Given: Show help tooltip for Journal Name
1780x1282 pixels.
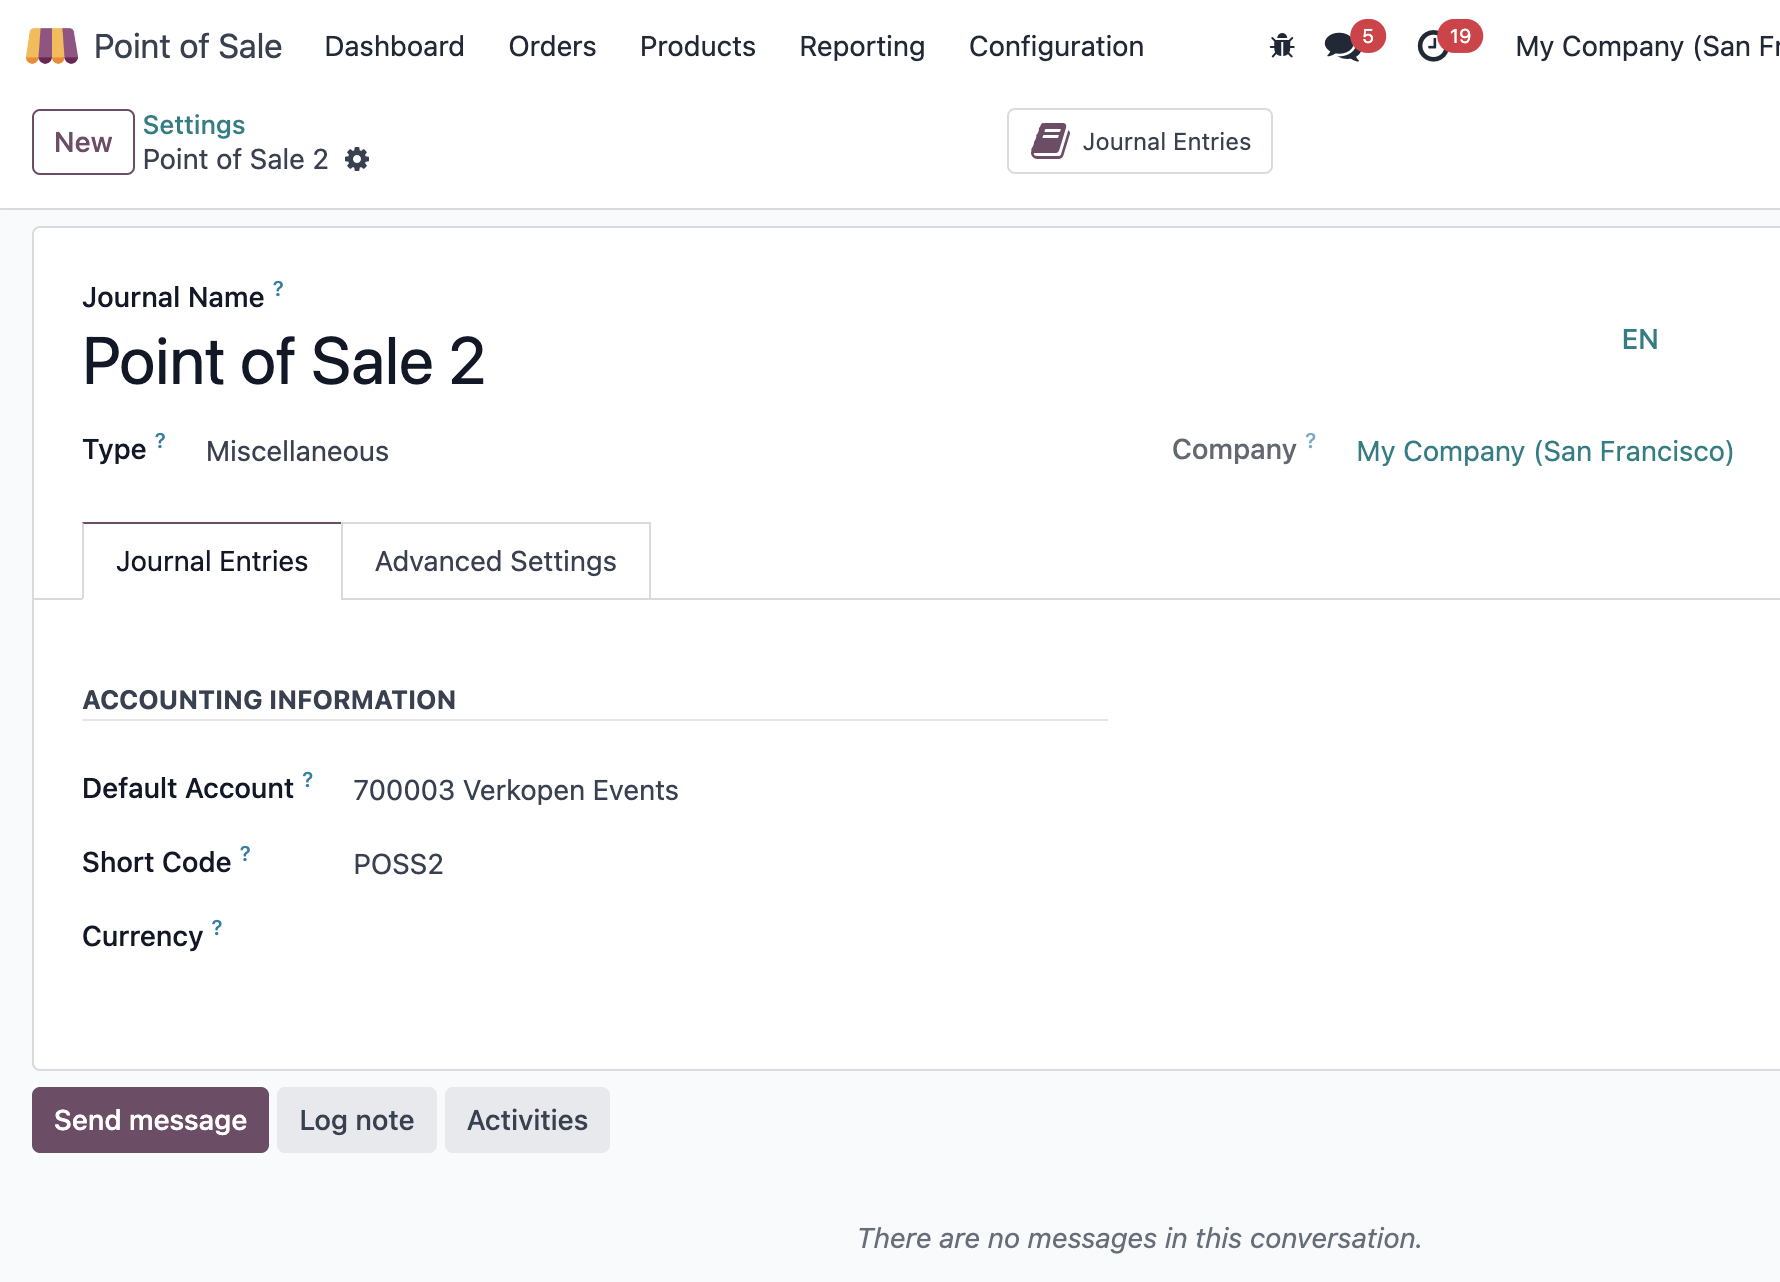Looking at the screenshot, I should 278,289.
